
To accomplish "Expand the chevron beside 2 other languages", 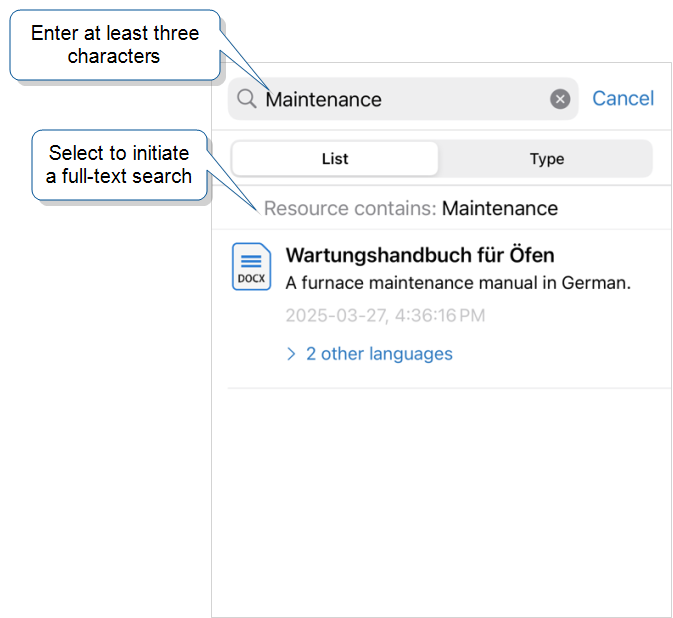I will click(291, 354).
